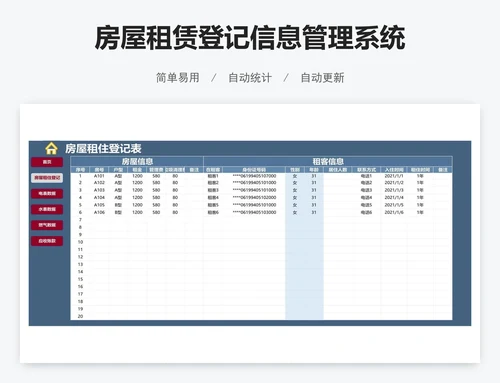Select ID number ****06199405103000
The width and height of the screenshot is (500, 383).
point(254,212)
